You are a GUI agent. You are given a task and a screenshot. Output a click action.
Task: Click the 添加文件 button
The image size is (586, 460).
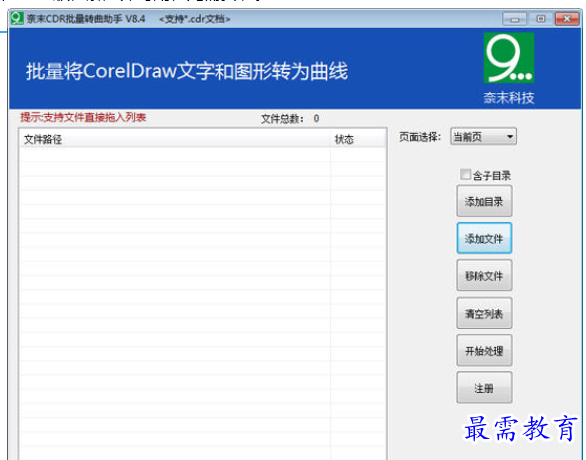click(484, 238)
